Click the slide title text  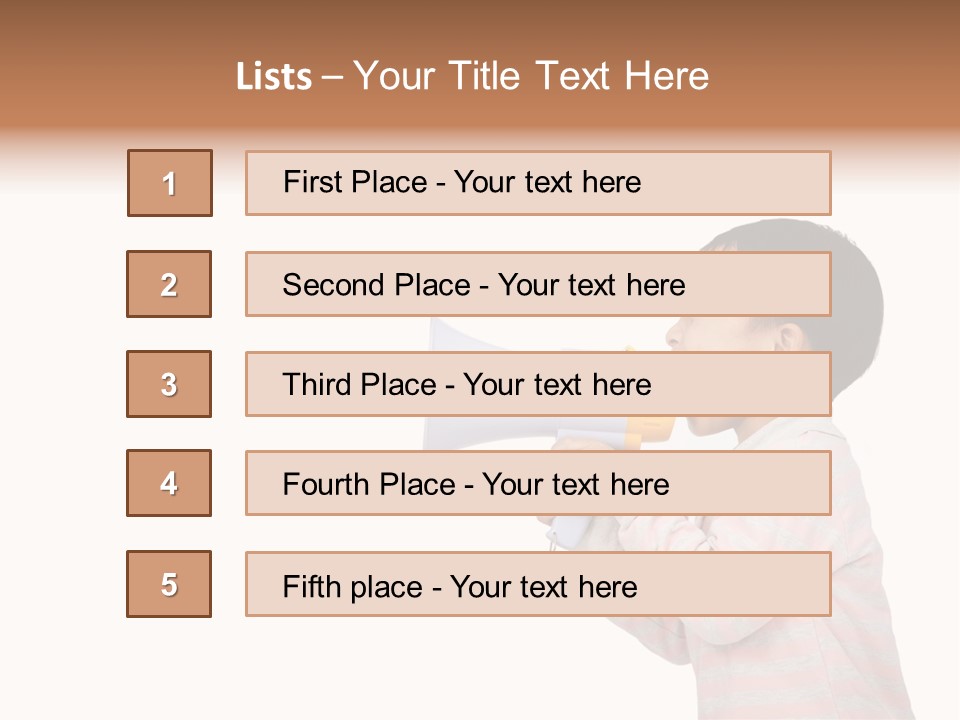(x=472, y=76)
